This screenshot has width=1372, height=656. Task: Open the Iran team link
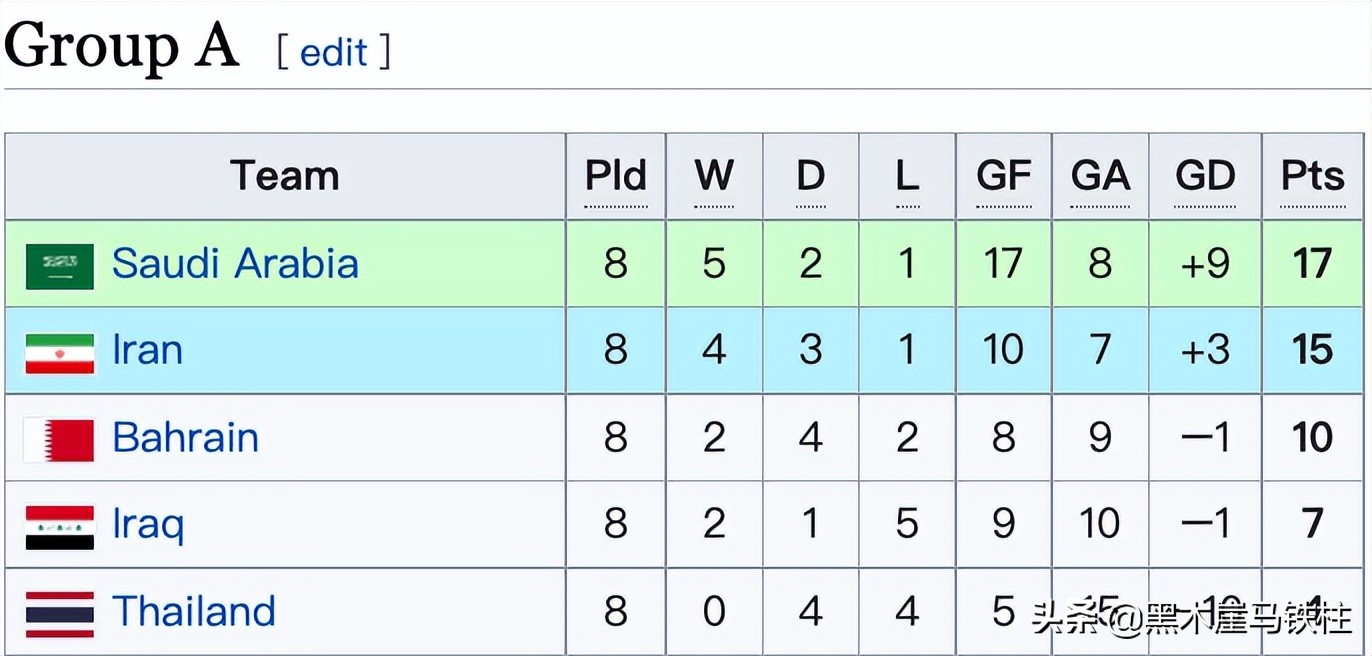147,351
